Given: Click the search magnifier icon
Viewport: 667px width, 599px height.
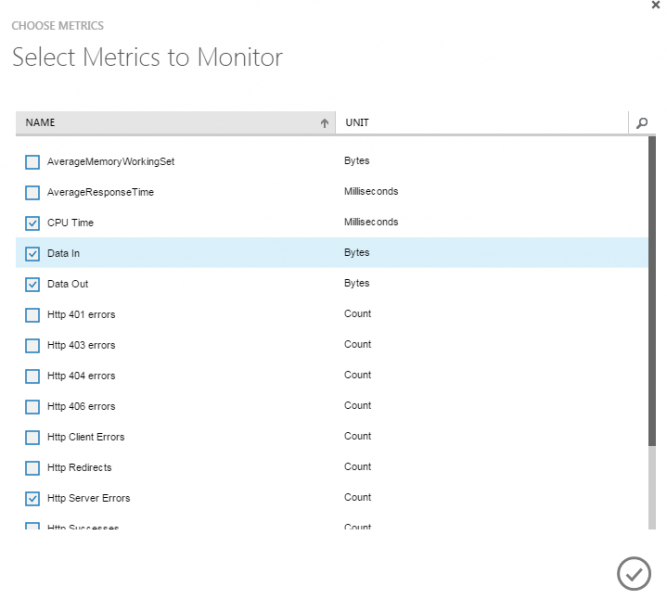Looking at the screenshot, I should pos(641,123).
